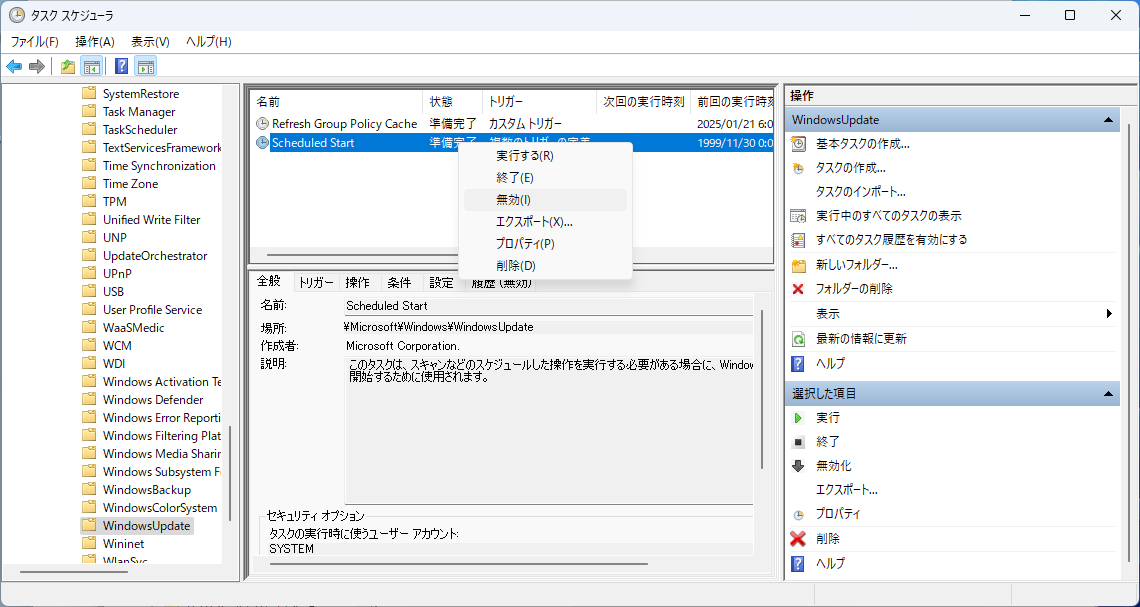Open the 操作(A) menu
Viewport: 1140px width, 607px height.
pos(95,42)
